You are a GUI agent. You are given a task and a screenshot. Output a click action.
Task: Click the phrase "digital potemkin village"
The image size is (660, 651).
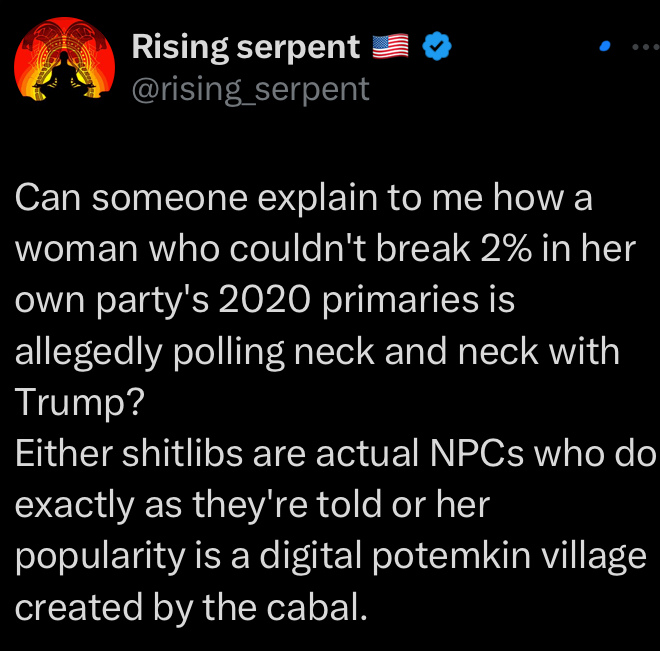pos(452,557)
